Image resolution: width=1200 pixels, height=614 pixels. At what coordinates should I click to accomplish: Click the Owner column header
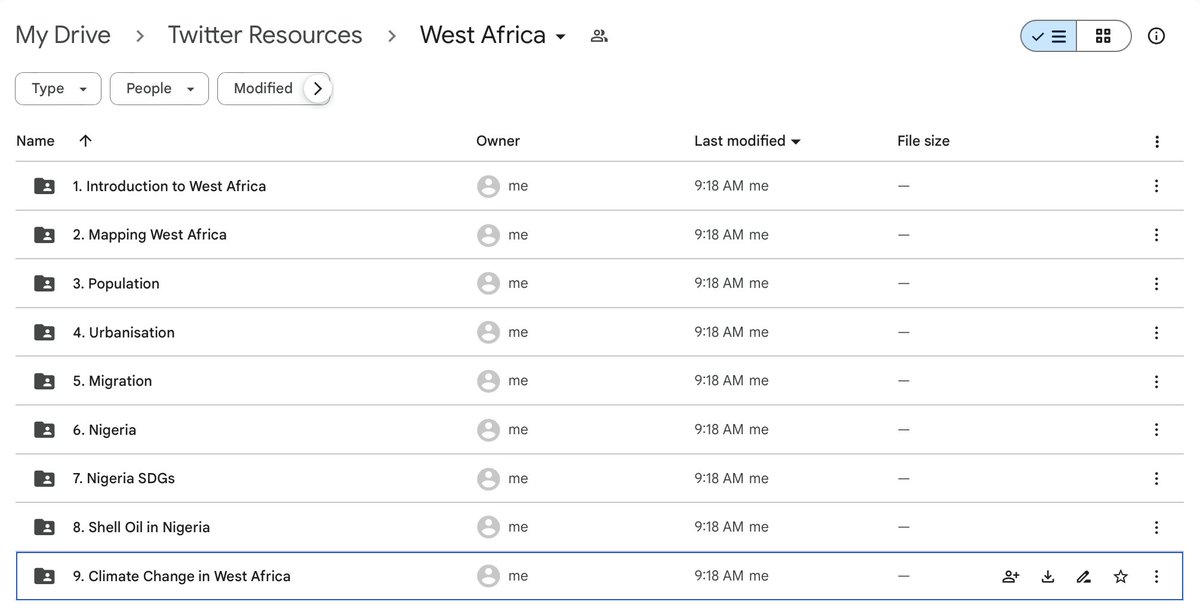pos(498,141)
